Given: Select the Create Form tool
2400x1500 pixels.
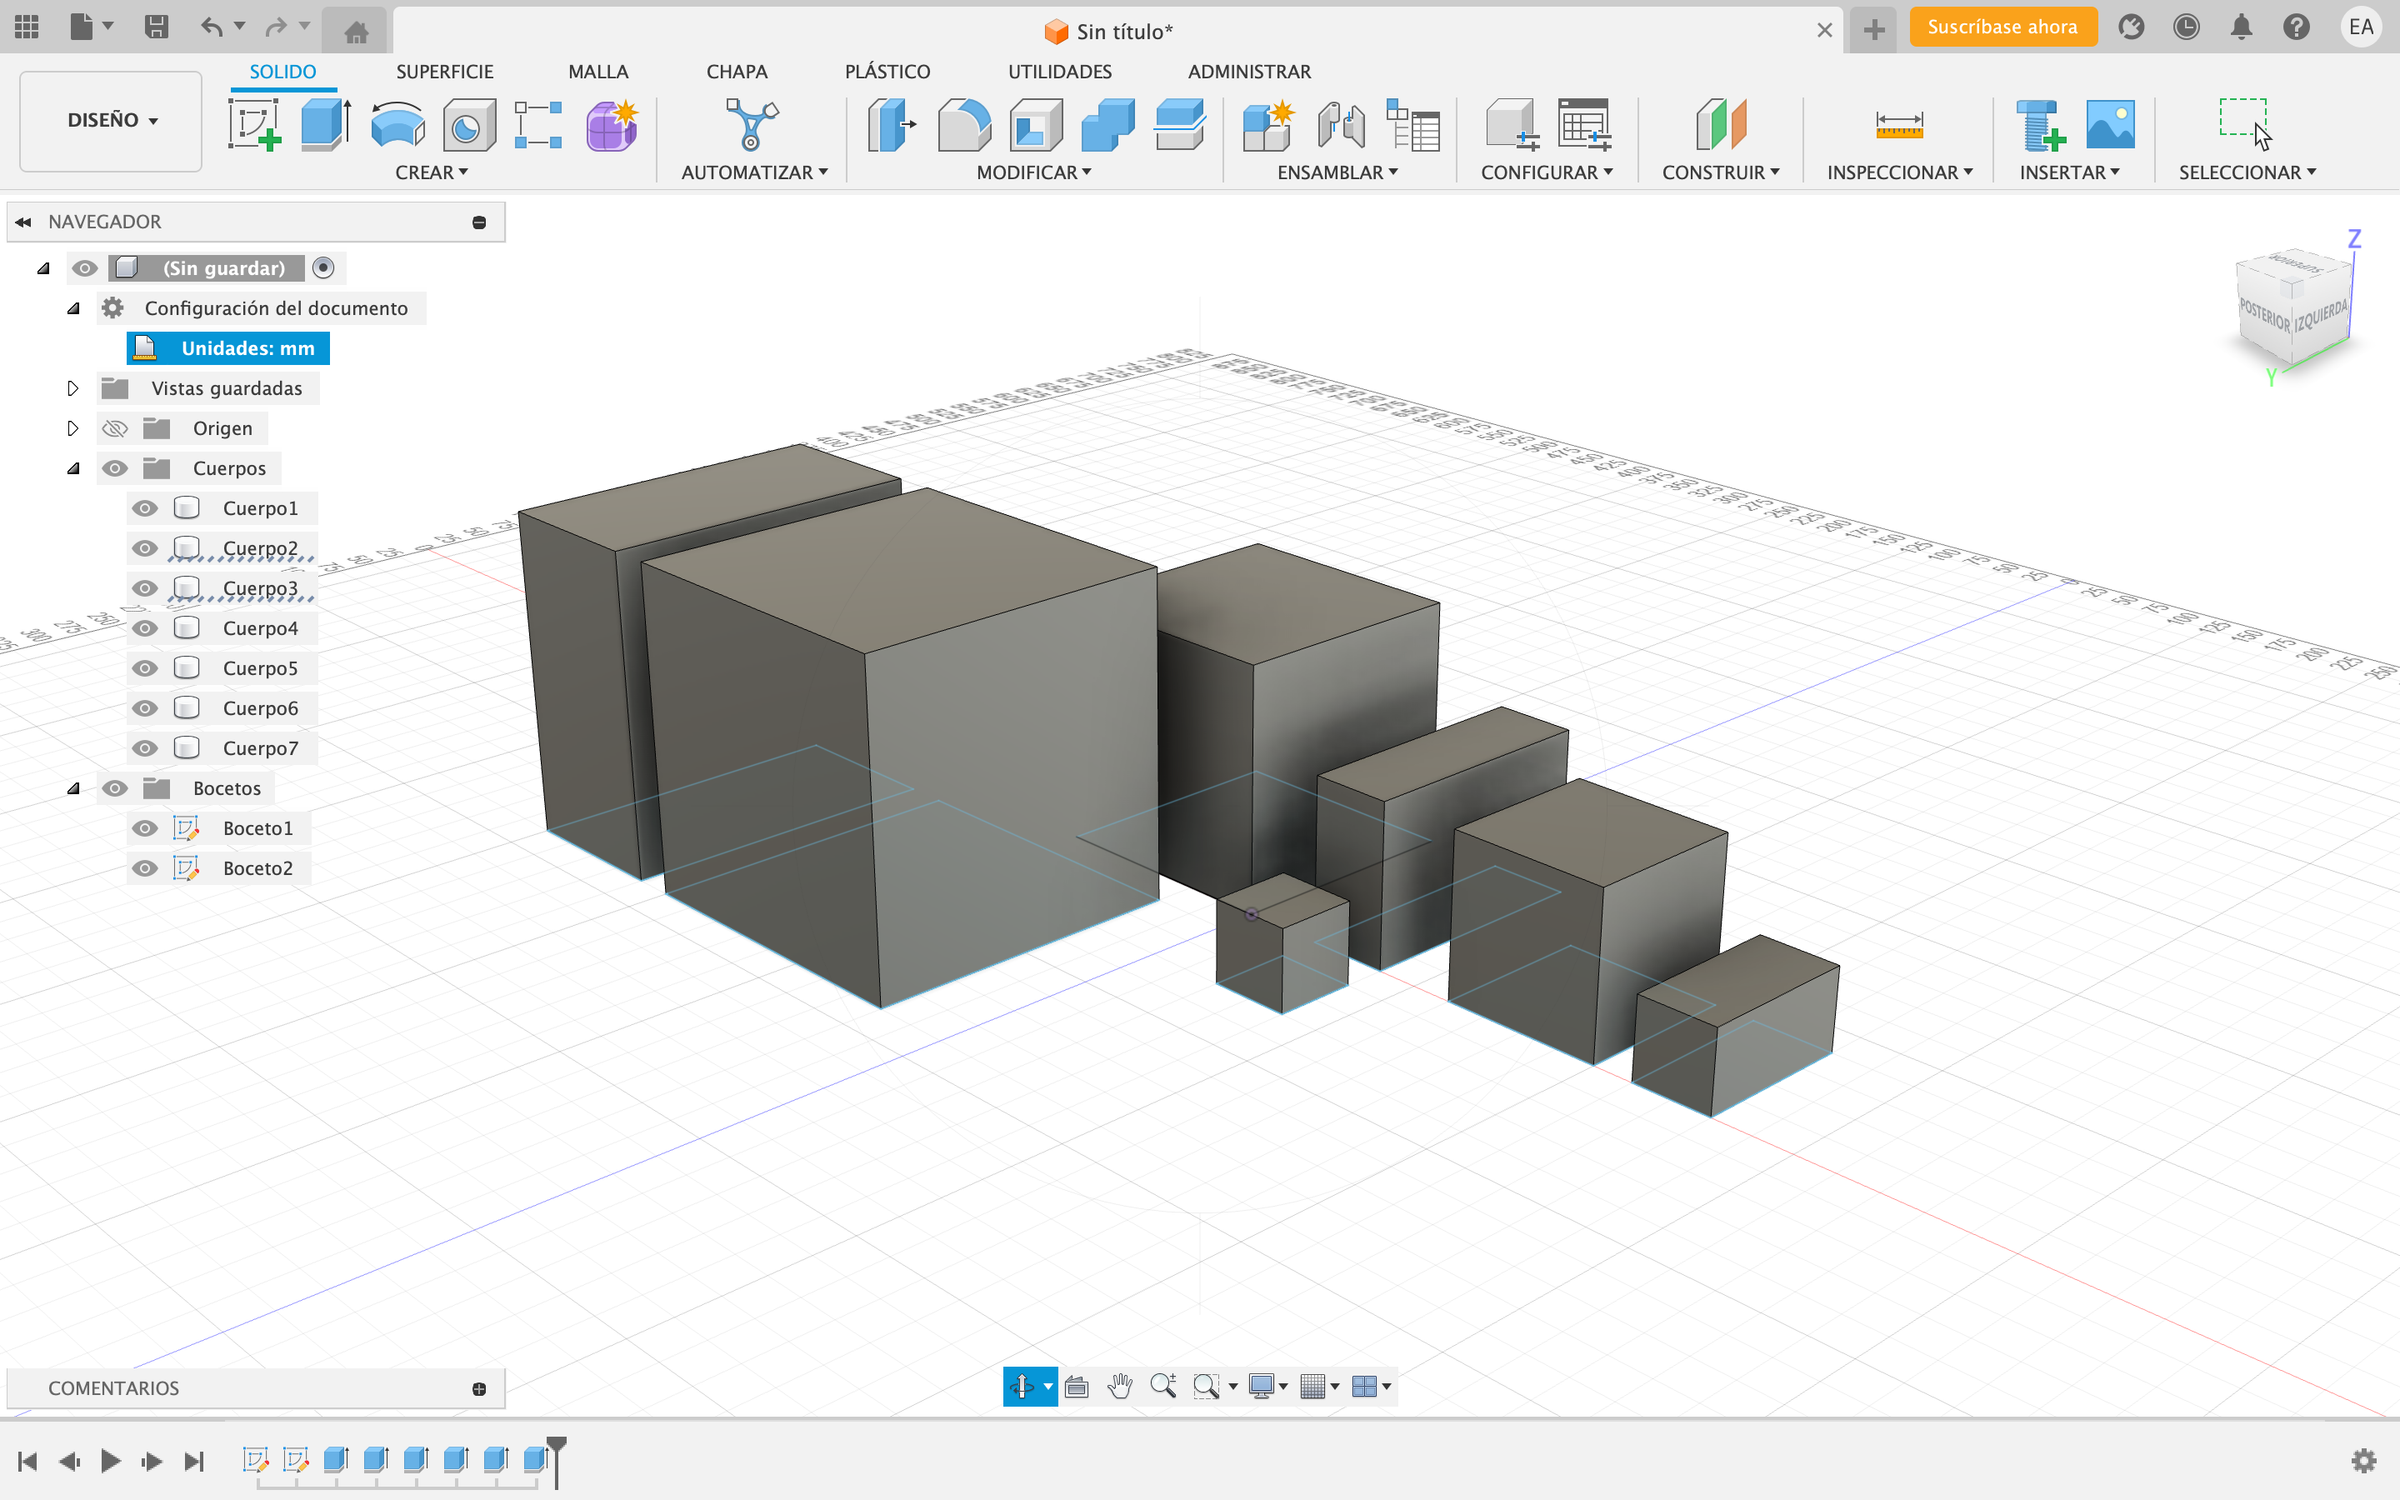Looking at the screenshot, I should click(611, 125).
